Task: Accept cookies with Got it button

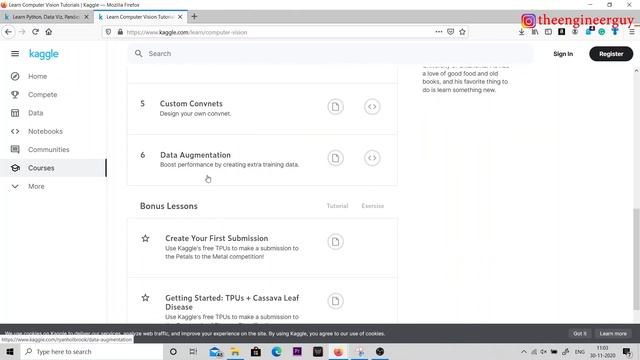Action: [x=580, y=333]
